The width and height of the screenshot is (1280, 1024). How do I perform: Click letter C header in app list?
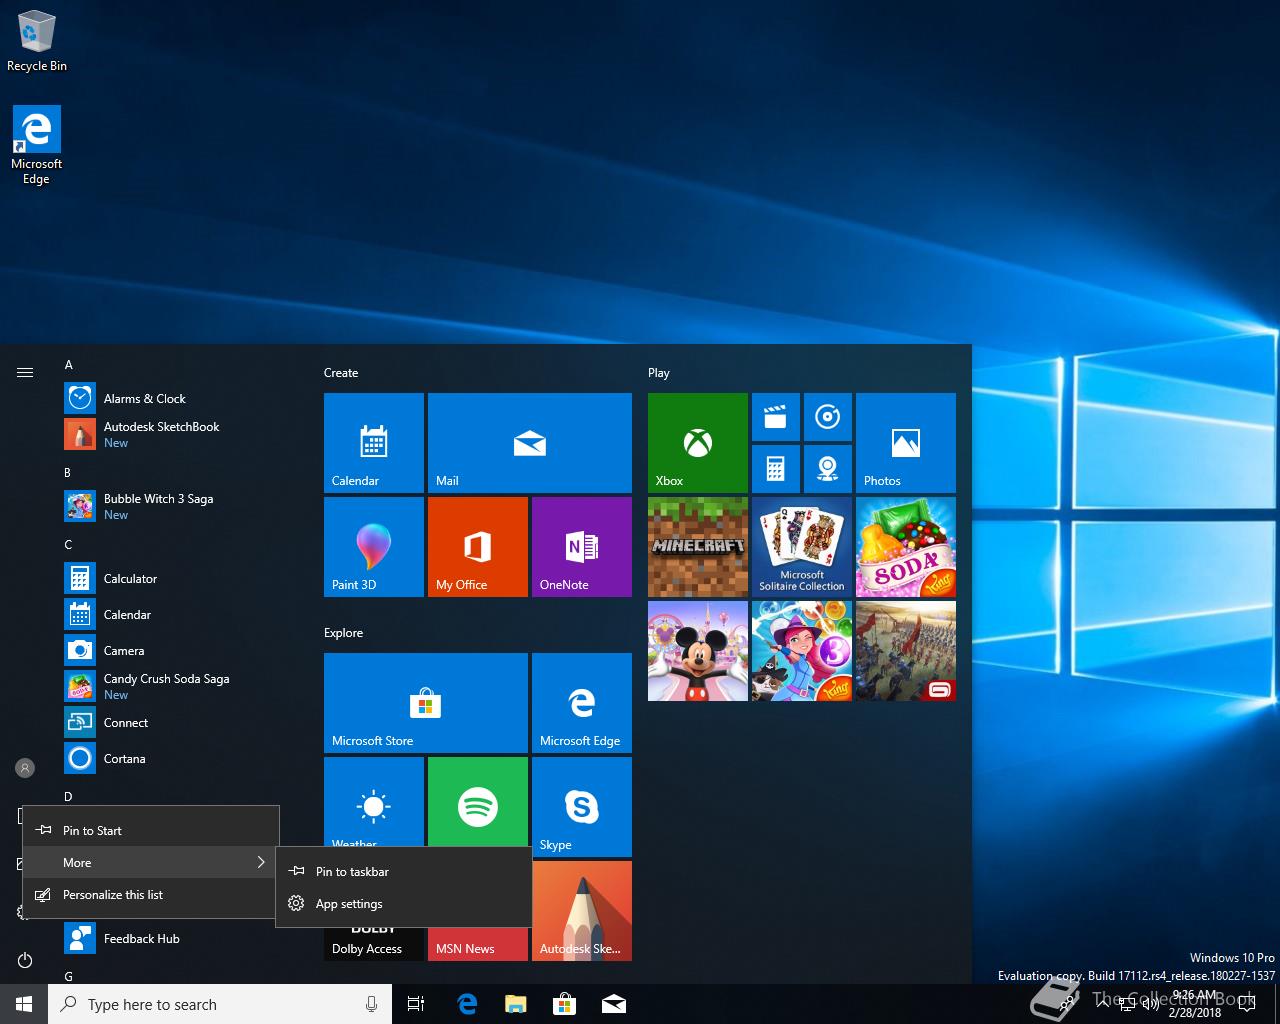[68, 545]
